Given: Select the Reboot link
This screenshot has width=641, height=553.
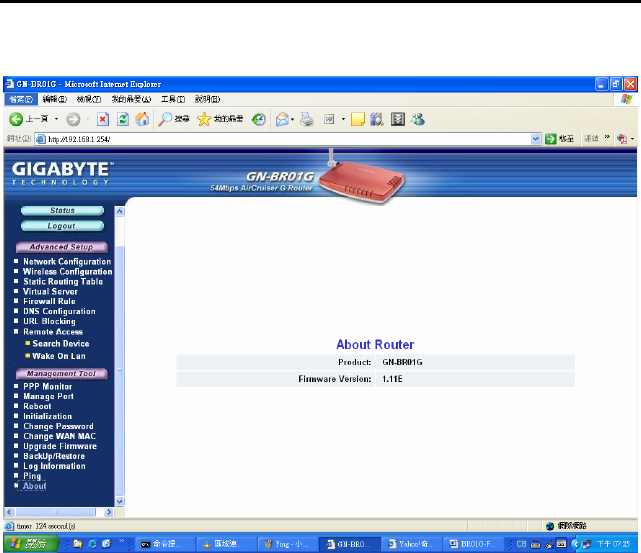Looking at the screenshot, I should pyautogui.click(x=37, y=406).
